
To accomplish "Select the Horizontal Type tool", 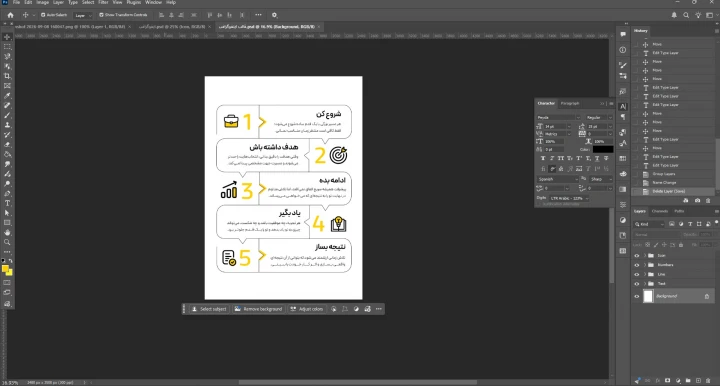I will coord(7,203).
